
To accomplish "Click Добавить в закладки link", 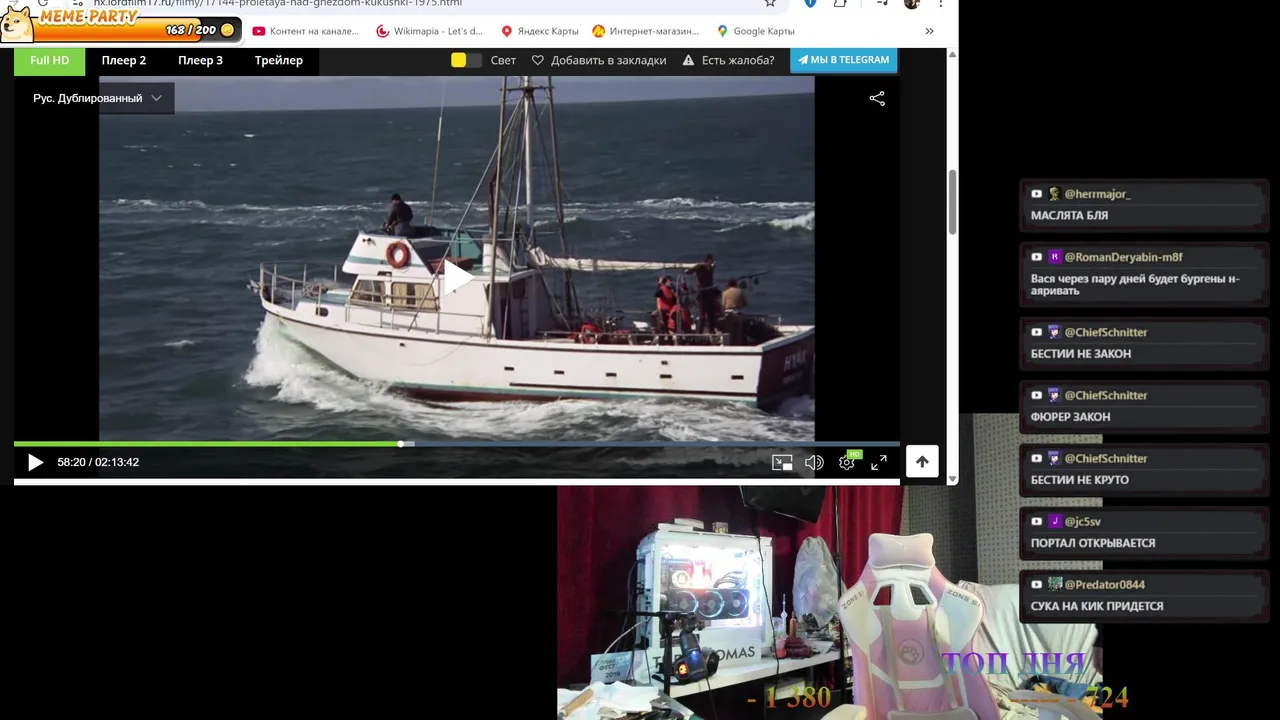I will click(599, 60).
